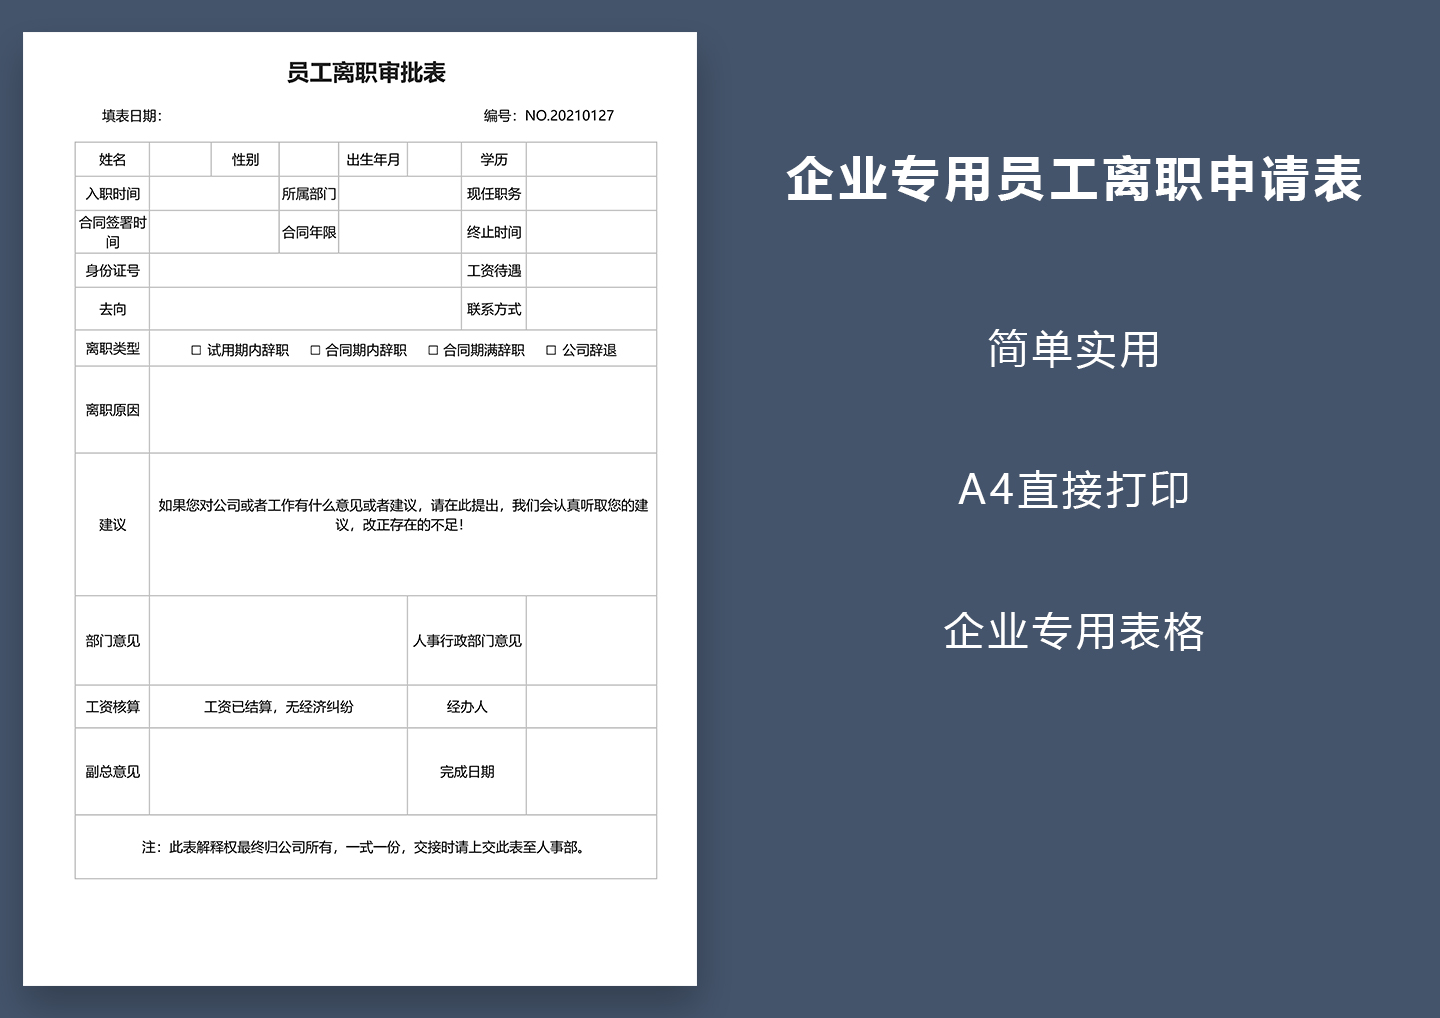Select the 离职原因 text area
1440x1018 pixels.
point(402,409)
